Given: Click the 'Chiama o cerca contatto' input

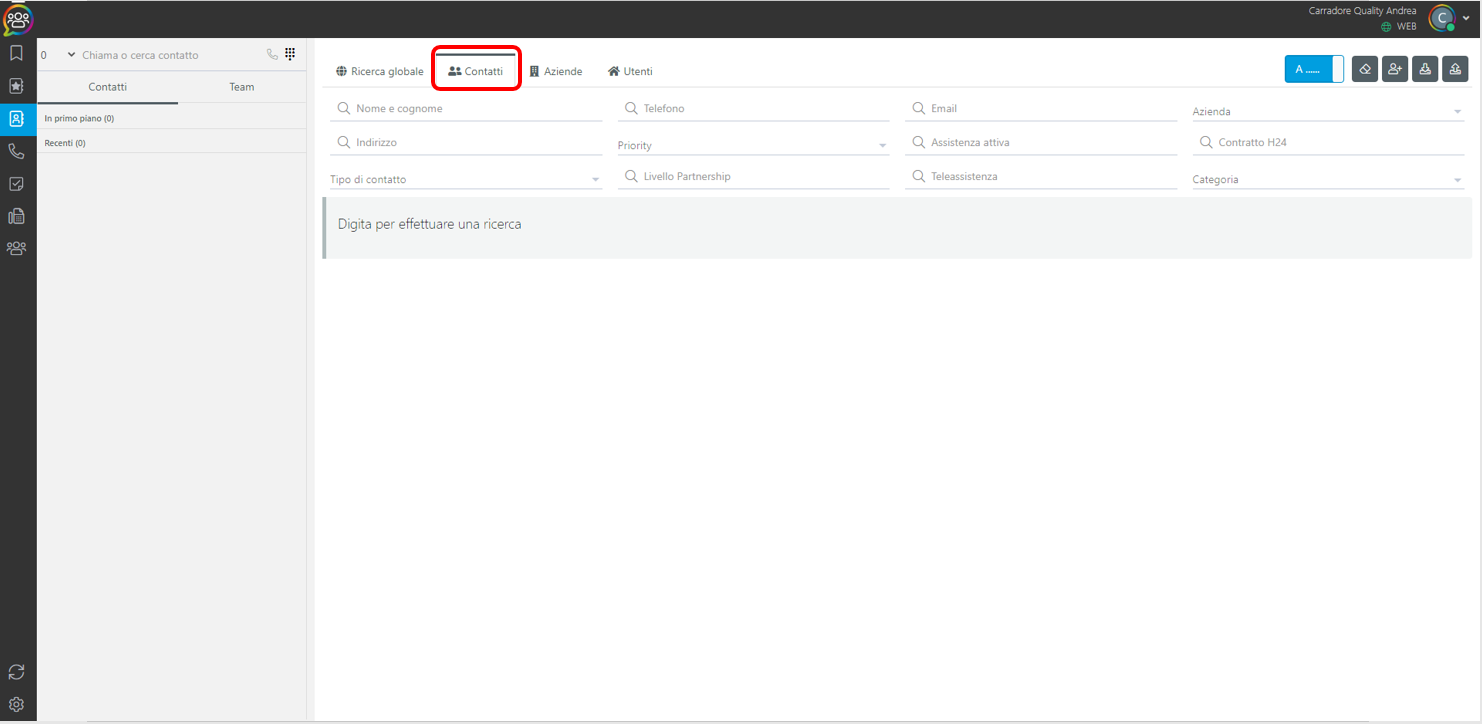Looking at the screenshot, I should click(170, 55).
